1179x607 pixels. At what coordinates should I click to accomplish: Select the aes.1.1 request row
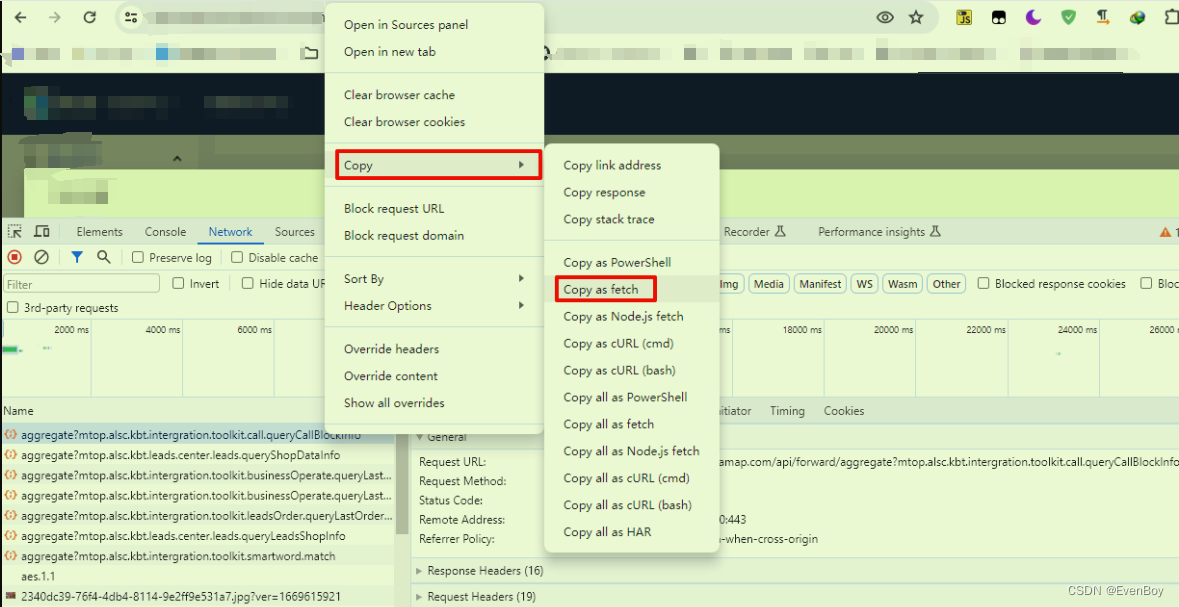point(198,576)
